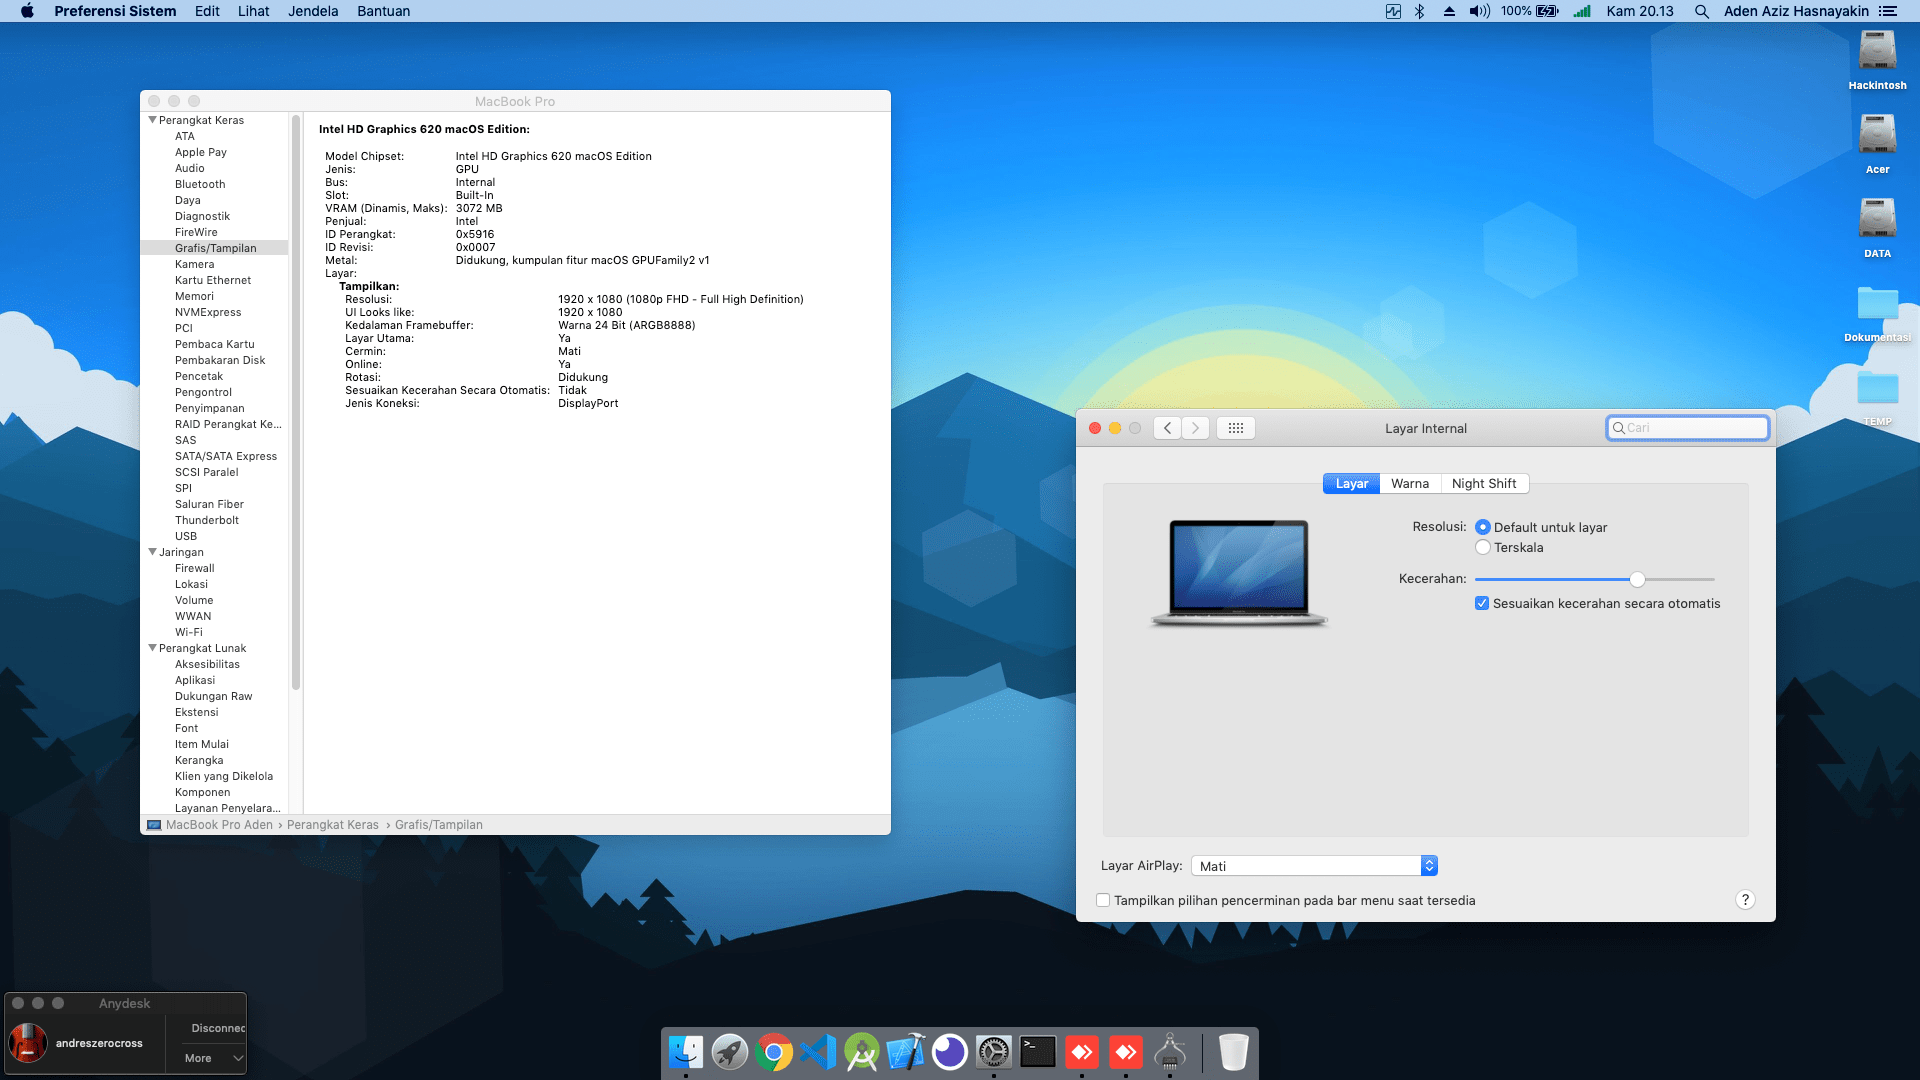Select Wi-Fi under Jaringan

189,632
